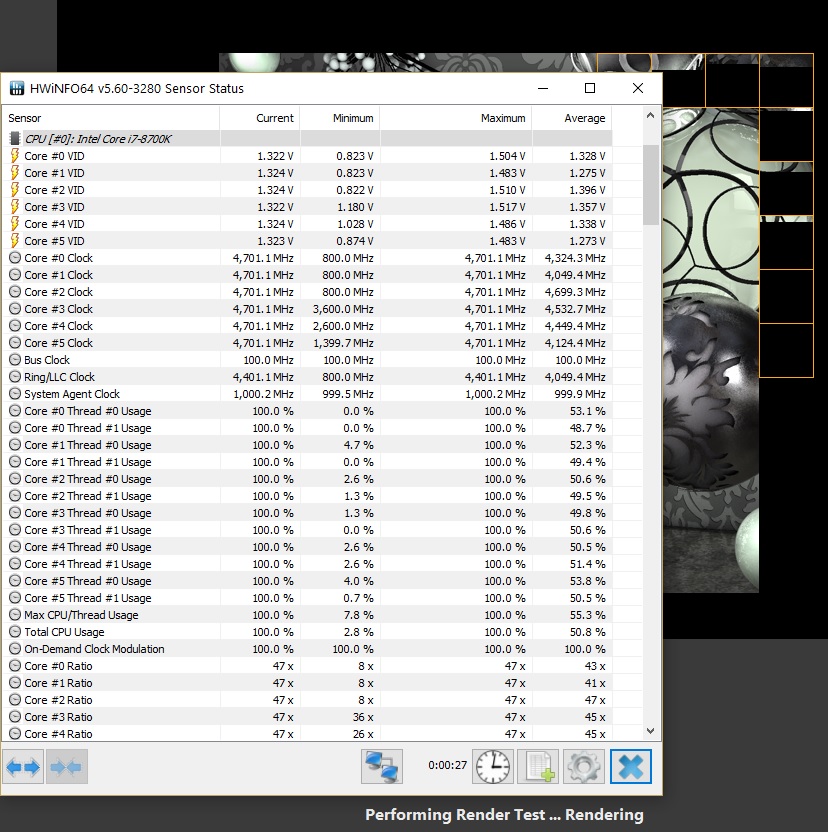The image size is (828, 832).
Task: Select Core #3 Thread #0 Usage row
Action: [x=307, y=513]
